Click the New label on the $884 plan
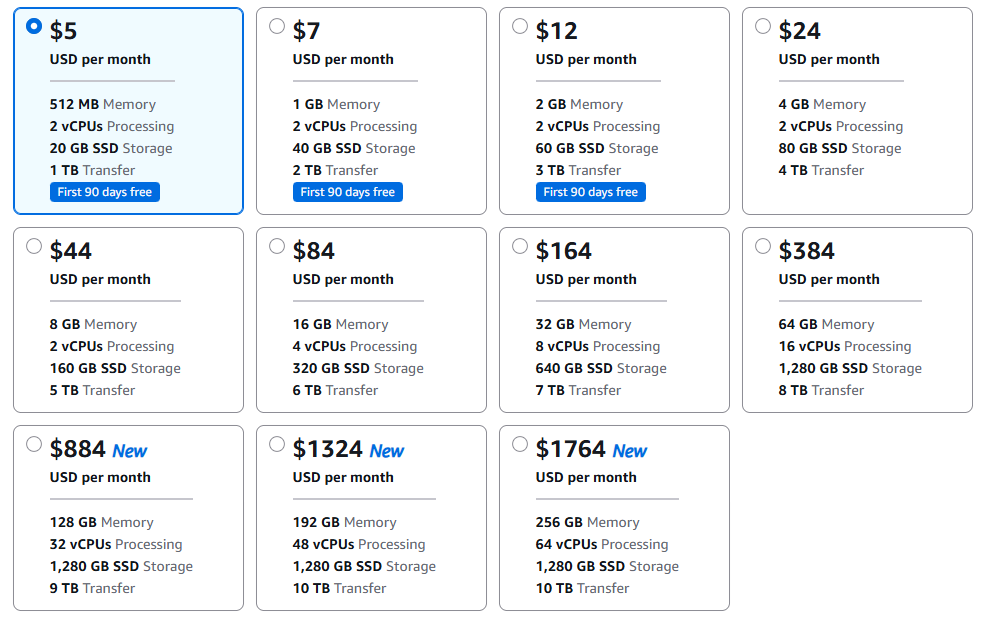The image size is (982, 617). [x=129, y=451]
